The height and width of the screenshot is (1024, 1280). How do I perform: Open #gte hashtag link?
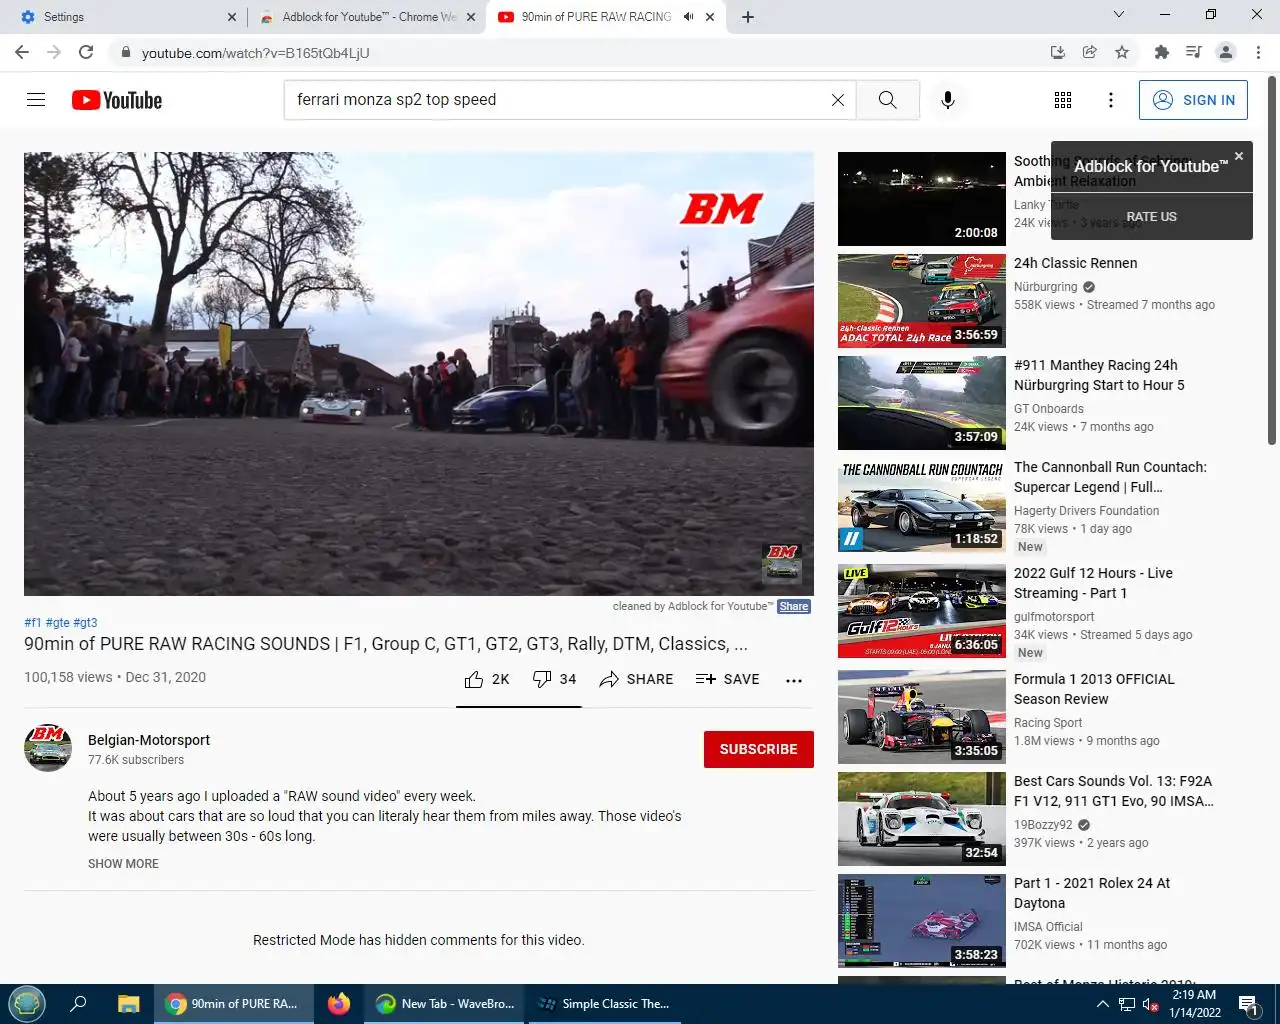[x=58, y=622]
